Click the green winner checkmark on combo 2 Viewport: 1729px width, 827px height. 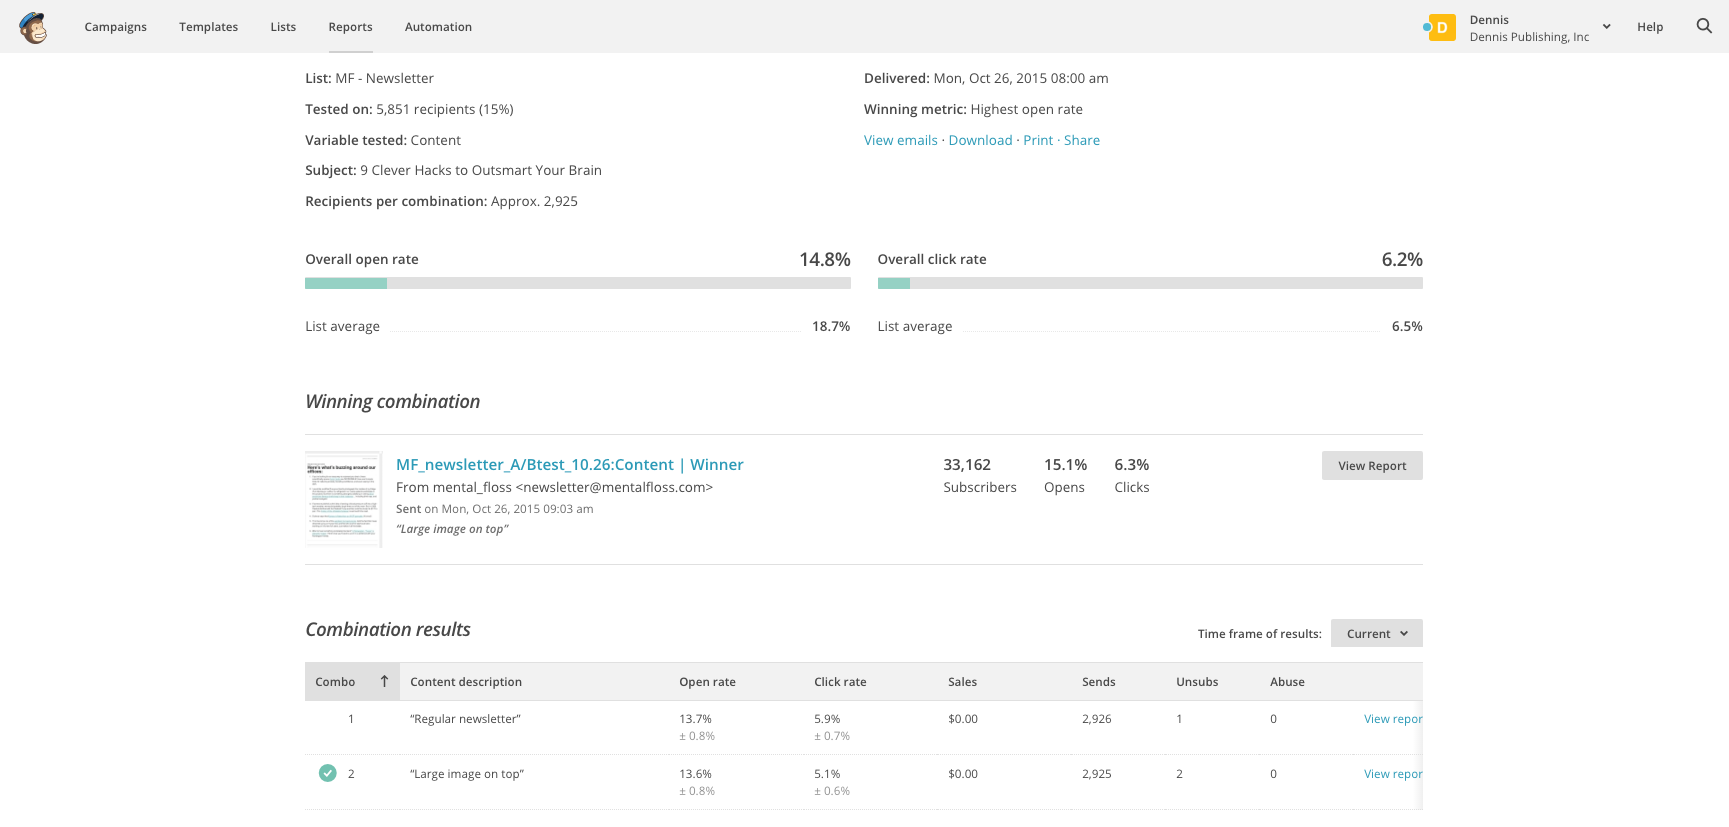(x=327, y=773)
